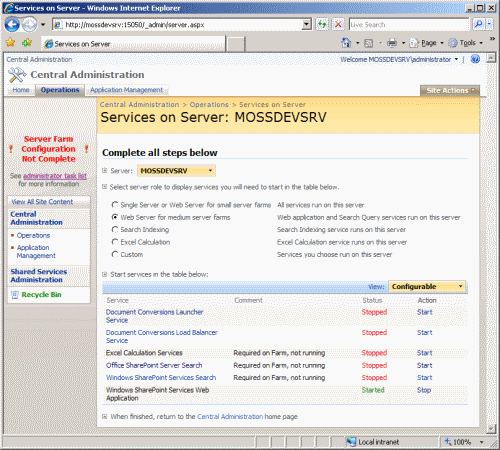
Task: Click the blue Help icon
Action: pyautogui.click(x=475, y=59)
